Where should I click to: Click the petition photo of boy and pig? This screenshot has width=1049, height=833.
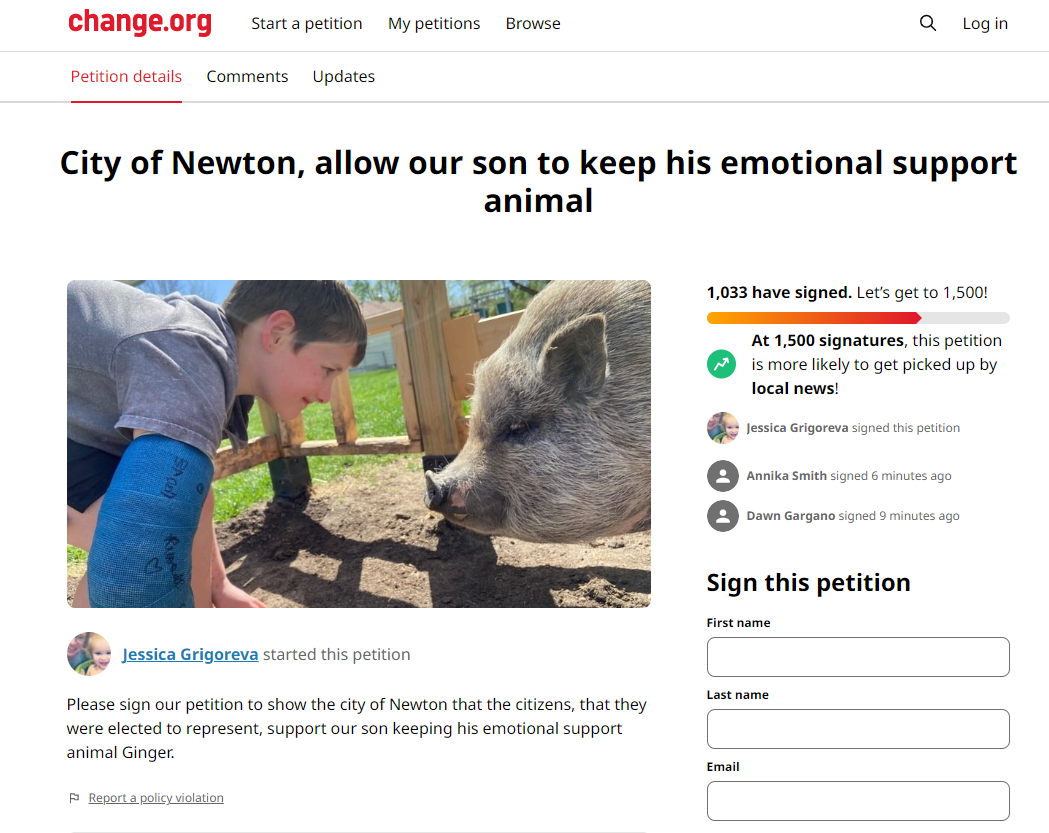click(359, 444)
